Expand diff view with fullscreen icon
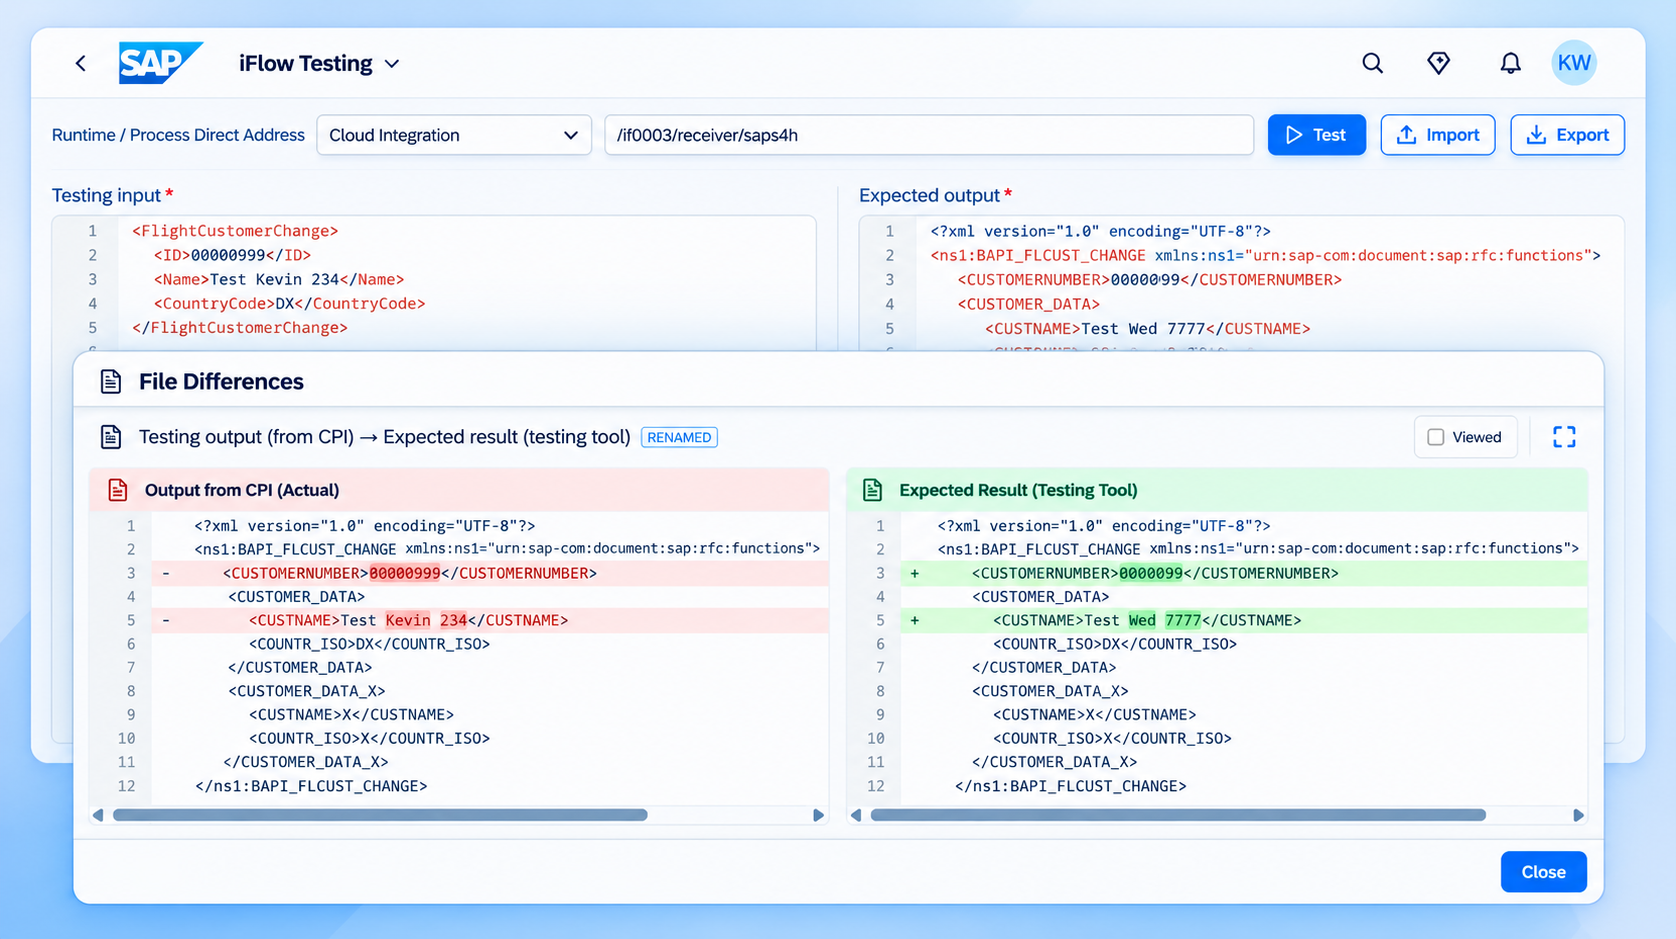This screenshot has height=939, width=1676. tap(1564, 437)
